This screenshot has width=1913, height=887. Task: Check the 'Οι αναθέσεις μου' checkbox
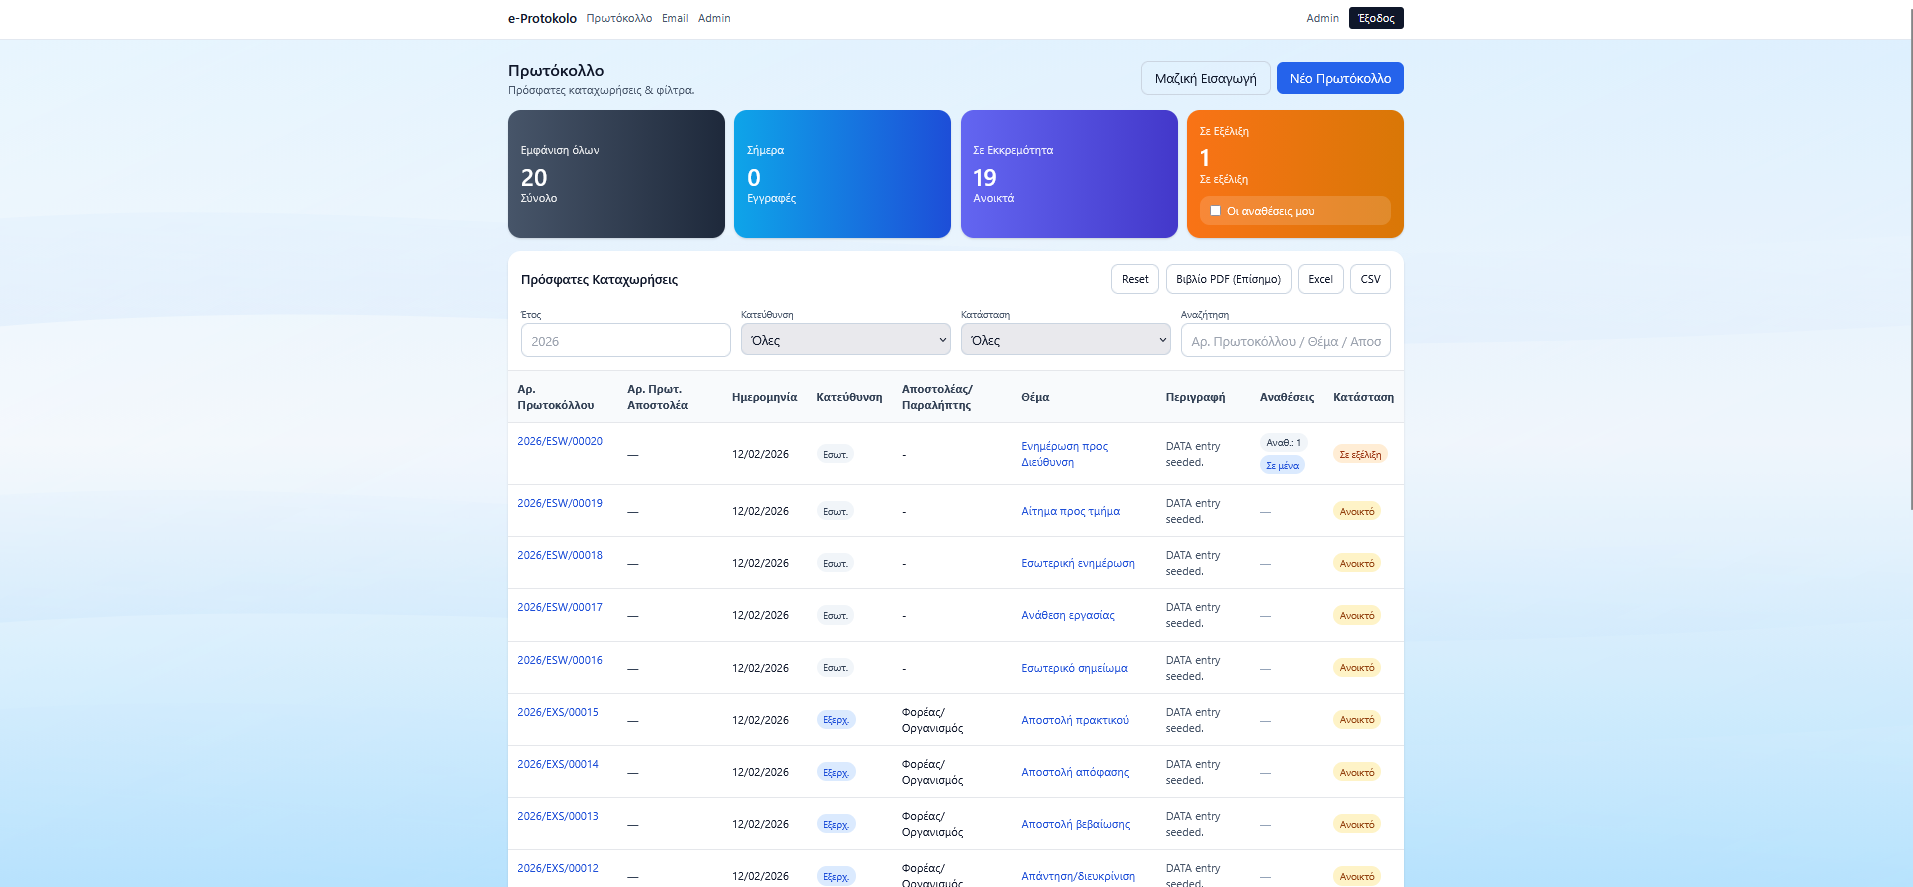tap(1215, 211)
